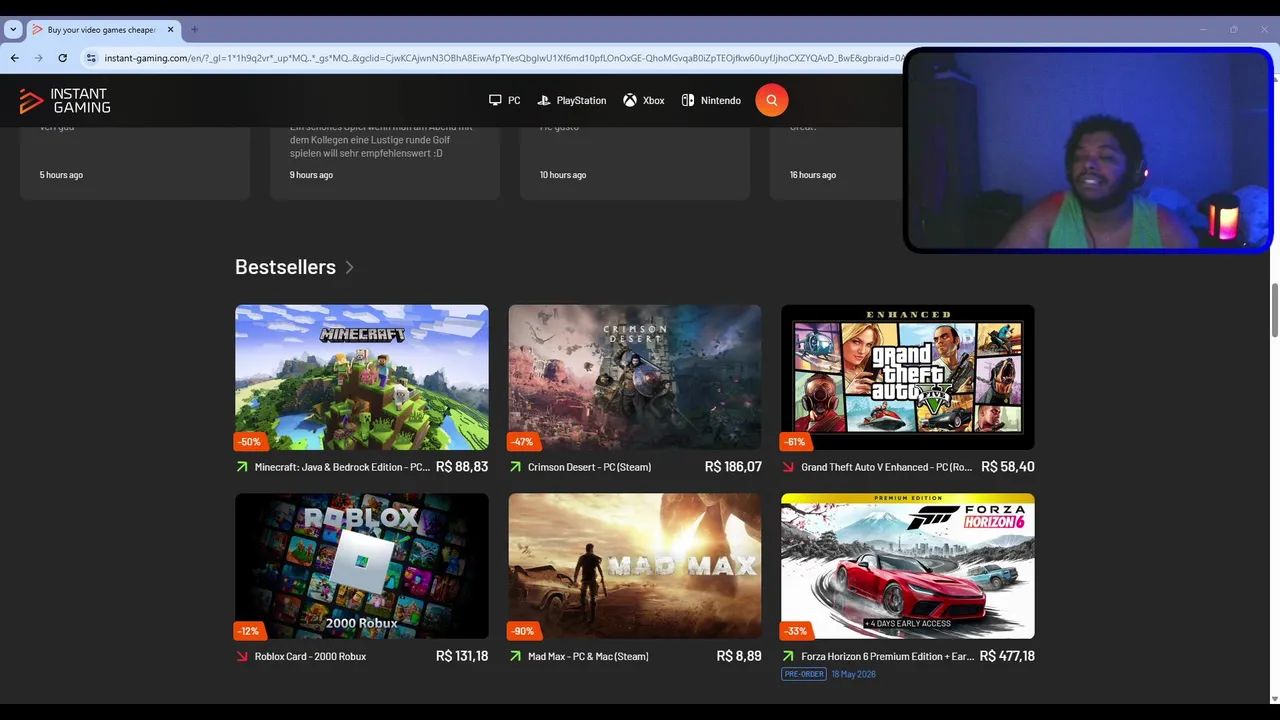Click the 18 May 2026 release date
Viewport: 1280px width, 720px height.
[854, 674]
